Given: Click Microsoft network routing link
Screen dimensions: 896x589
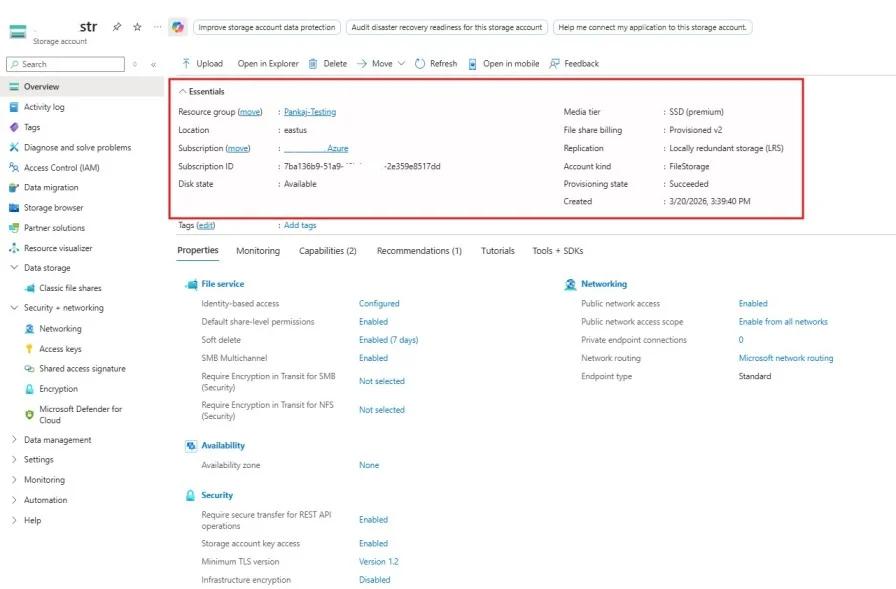Looking at the screenshot, I should click(x=786, y=358).
